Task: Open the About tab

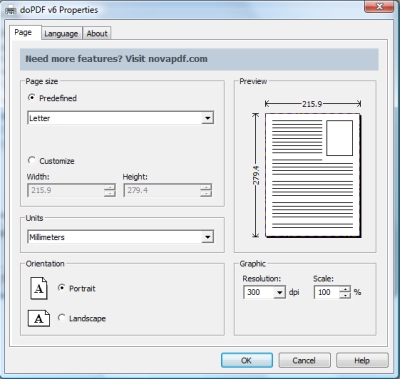Action: (97, 33)
